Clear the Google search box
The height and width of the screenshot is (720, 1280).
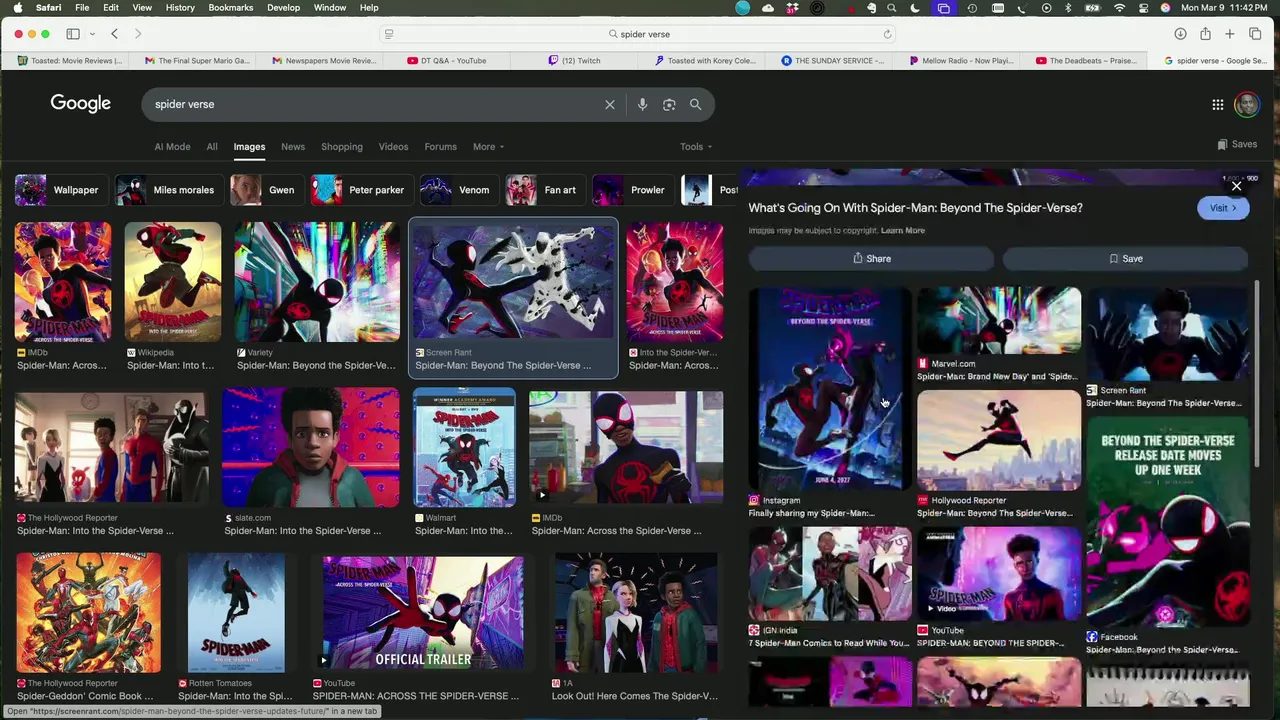(609, 104)
